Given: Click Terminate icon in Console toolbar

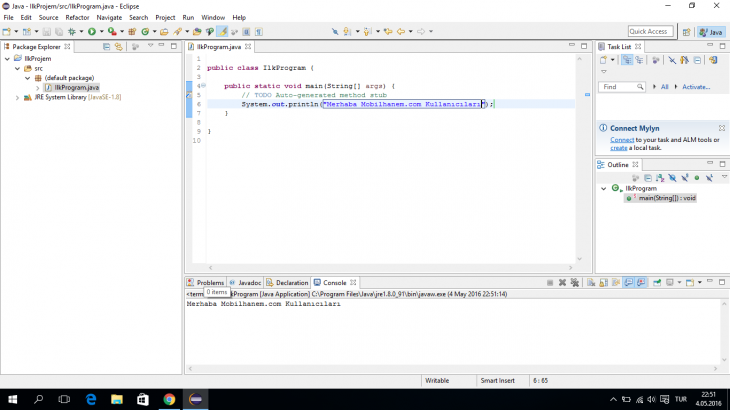Looking at the screenshot, I should tap(550, 282).
